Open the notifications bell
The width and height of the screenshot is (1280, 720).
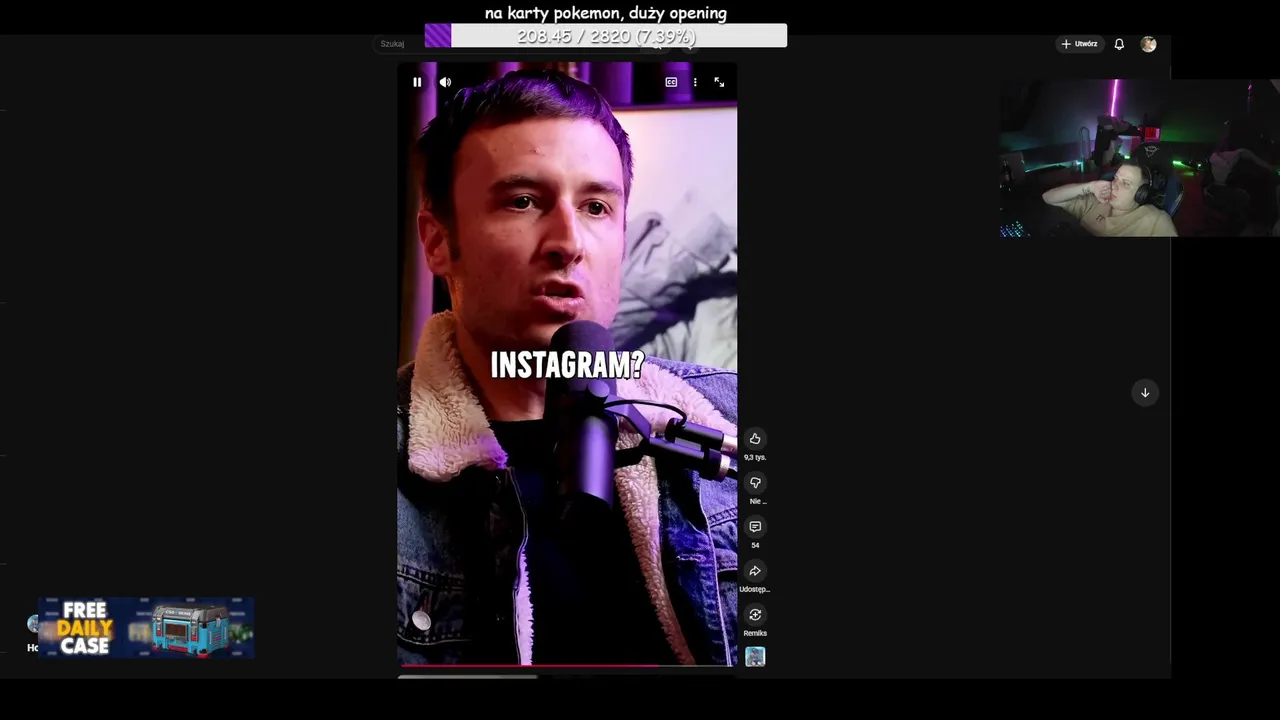1119,44
